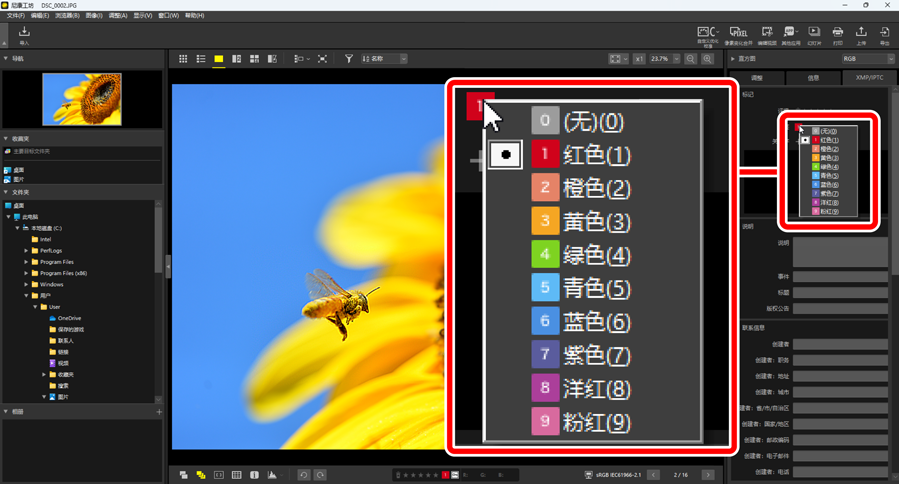
Task: Toggle the 1:1 (x1) zoom button
Action: point(639,59)
